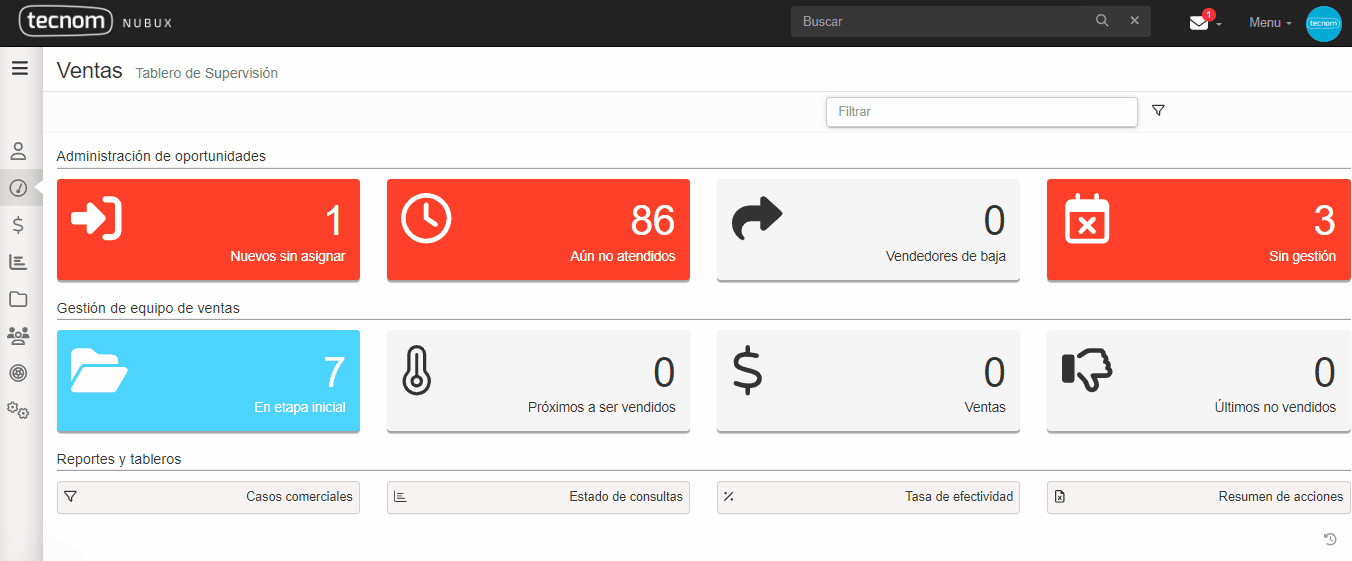Open the Ventas card label
The height and width of the screenshot is (561, 1352).
coord(985,407)
